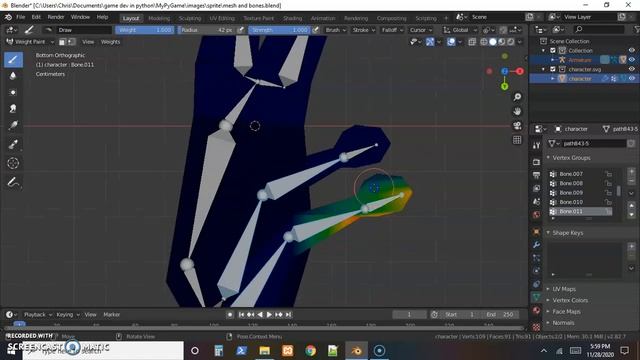Toggle viewport overlays display
This screenshot has height=360, width=640.
[x=451, y=42]
